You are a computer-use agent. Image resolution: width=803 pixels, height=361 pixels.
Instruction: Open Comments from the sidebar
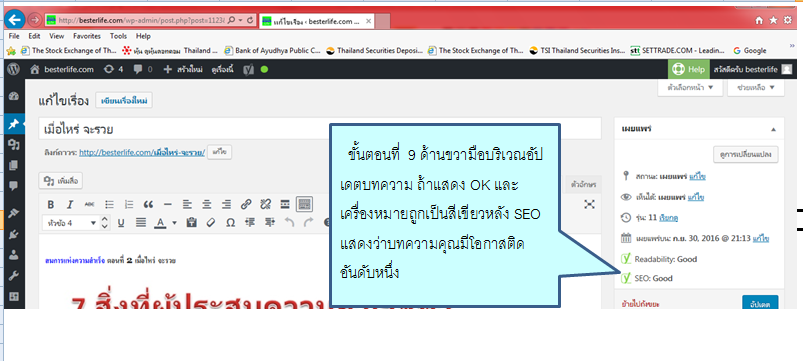[x=14, y=185]
